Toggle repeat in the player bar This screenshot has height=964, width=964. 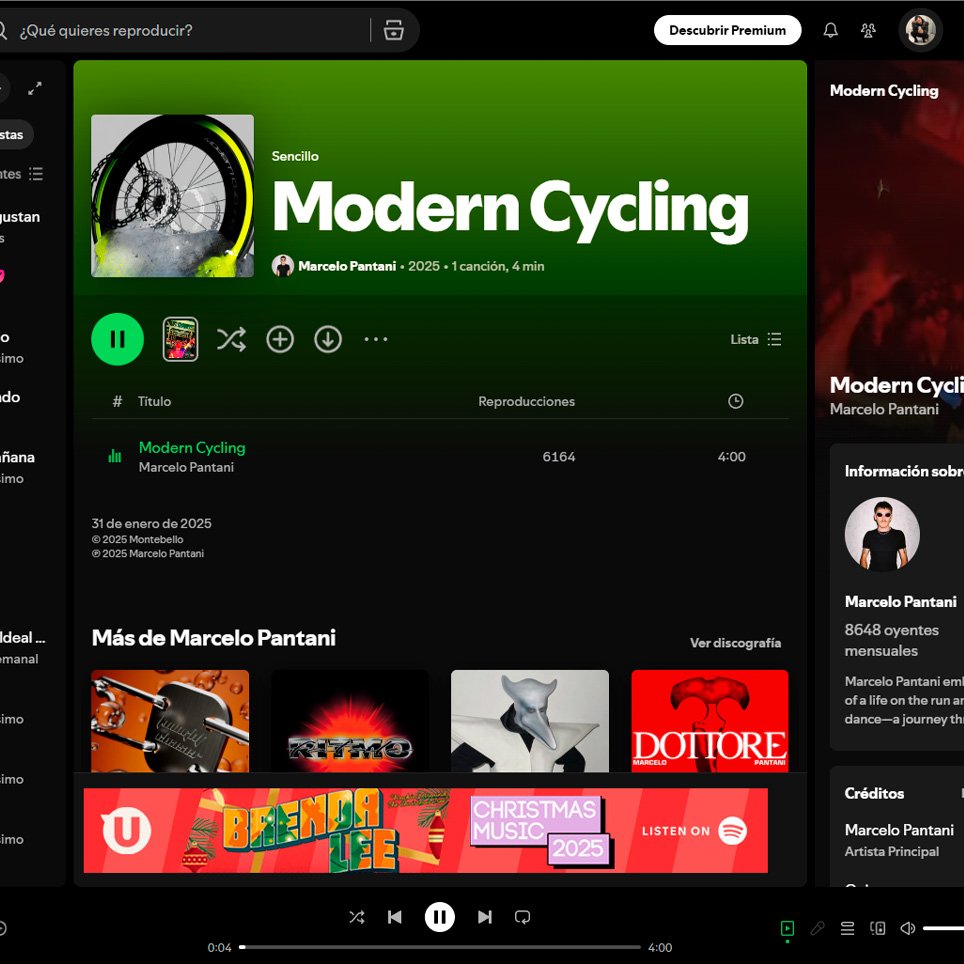pyautogui.click(x=522, y=917)
